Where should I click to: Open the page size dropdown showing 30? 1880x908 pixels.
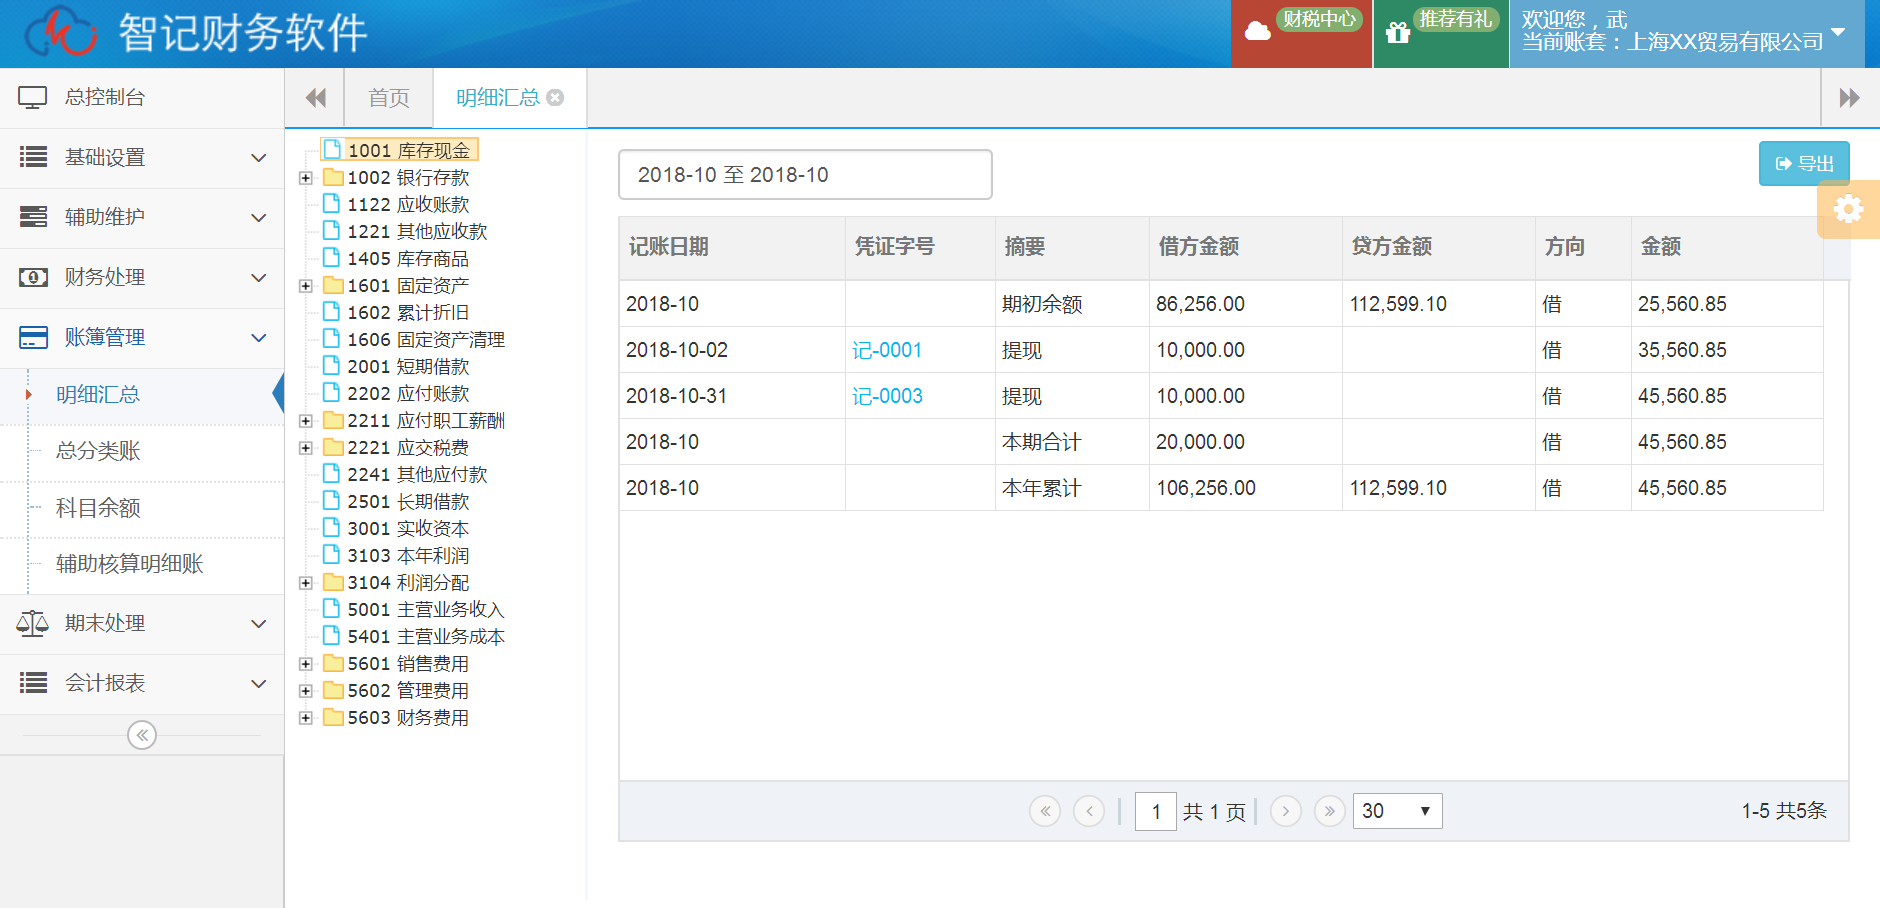[x=1397, y=811]
